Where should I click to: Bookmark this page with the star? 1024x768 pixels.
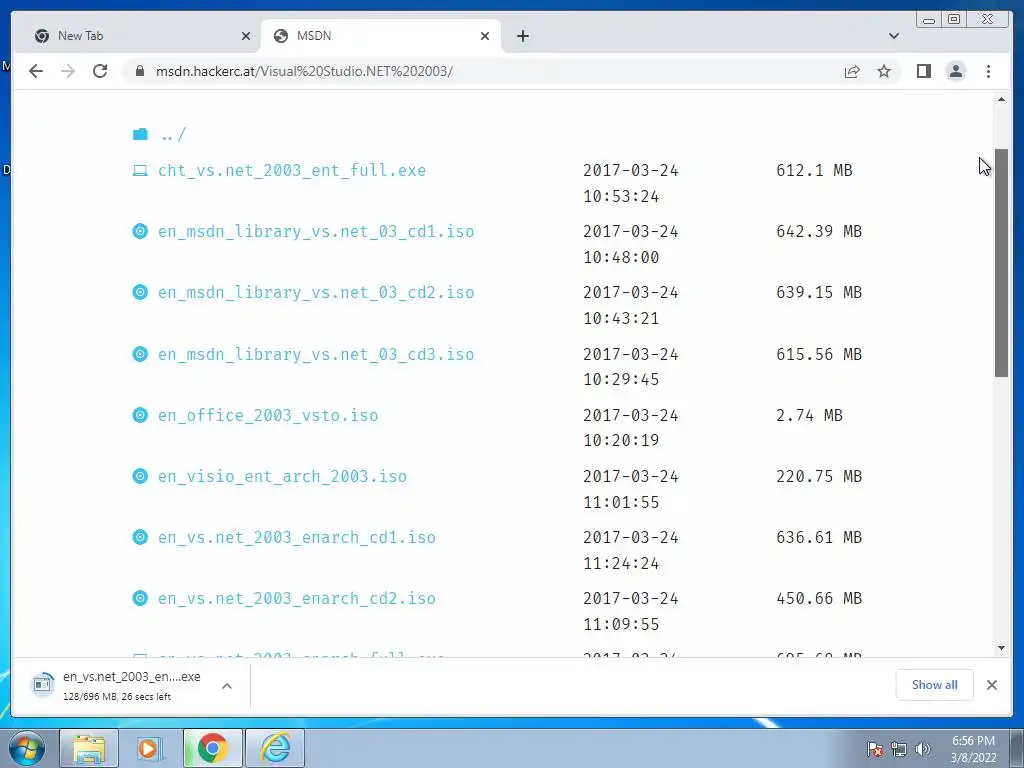pos(884,71)
